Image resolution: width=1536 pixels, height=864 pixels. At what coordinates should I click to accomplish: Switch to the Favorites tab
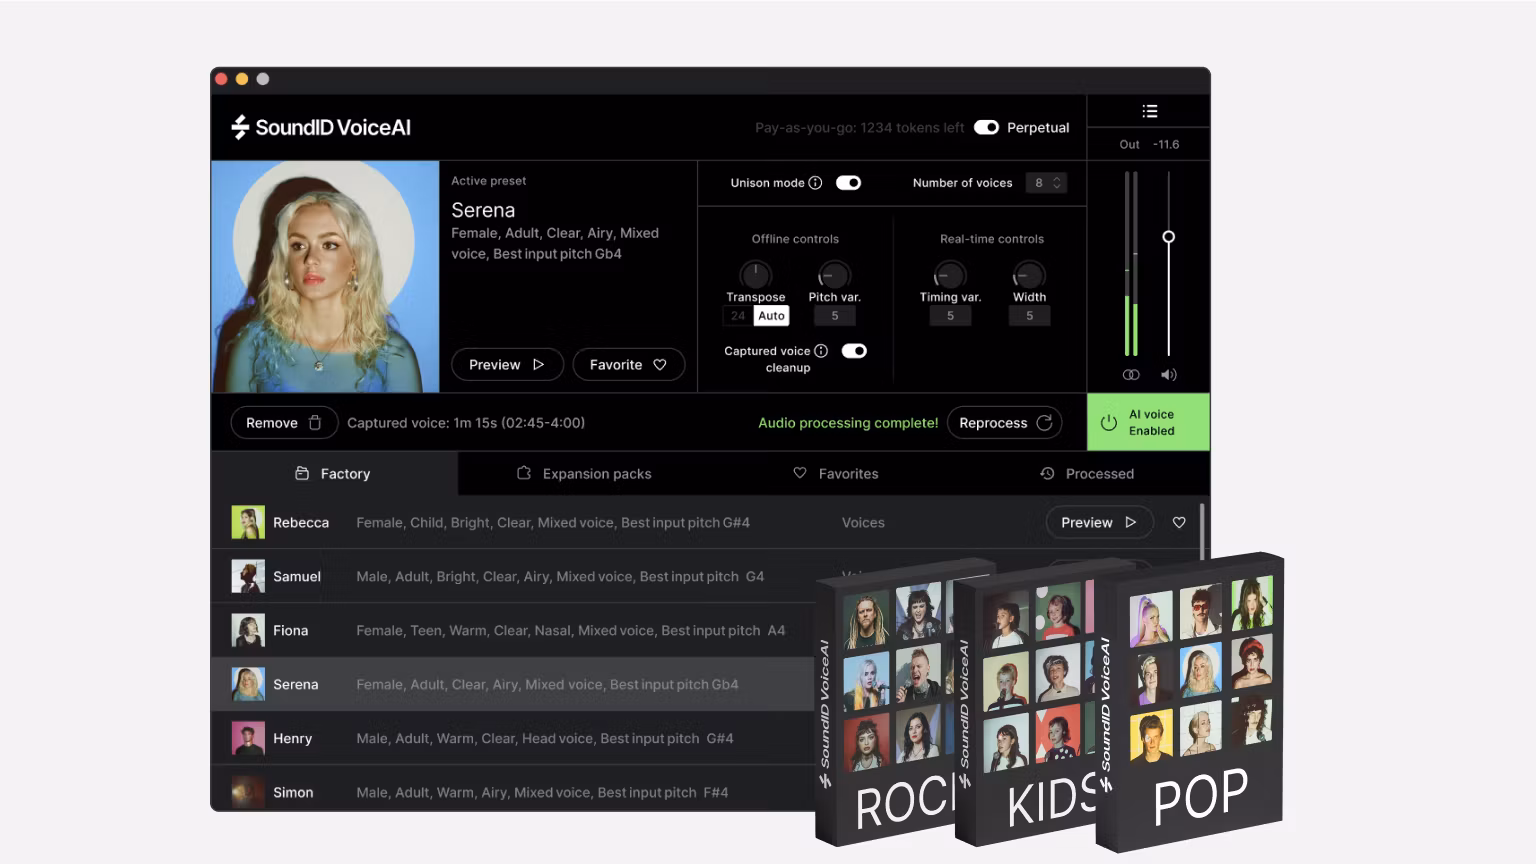pos(836,474)
